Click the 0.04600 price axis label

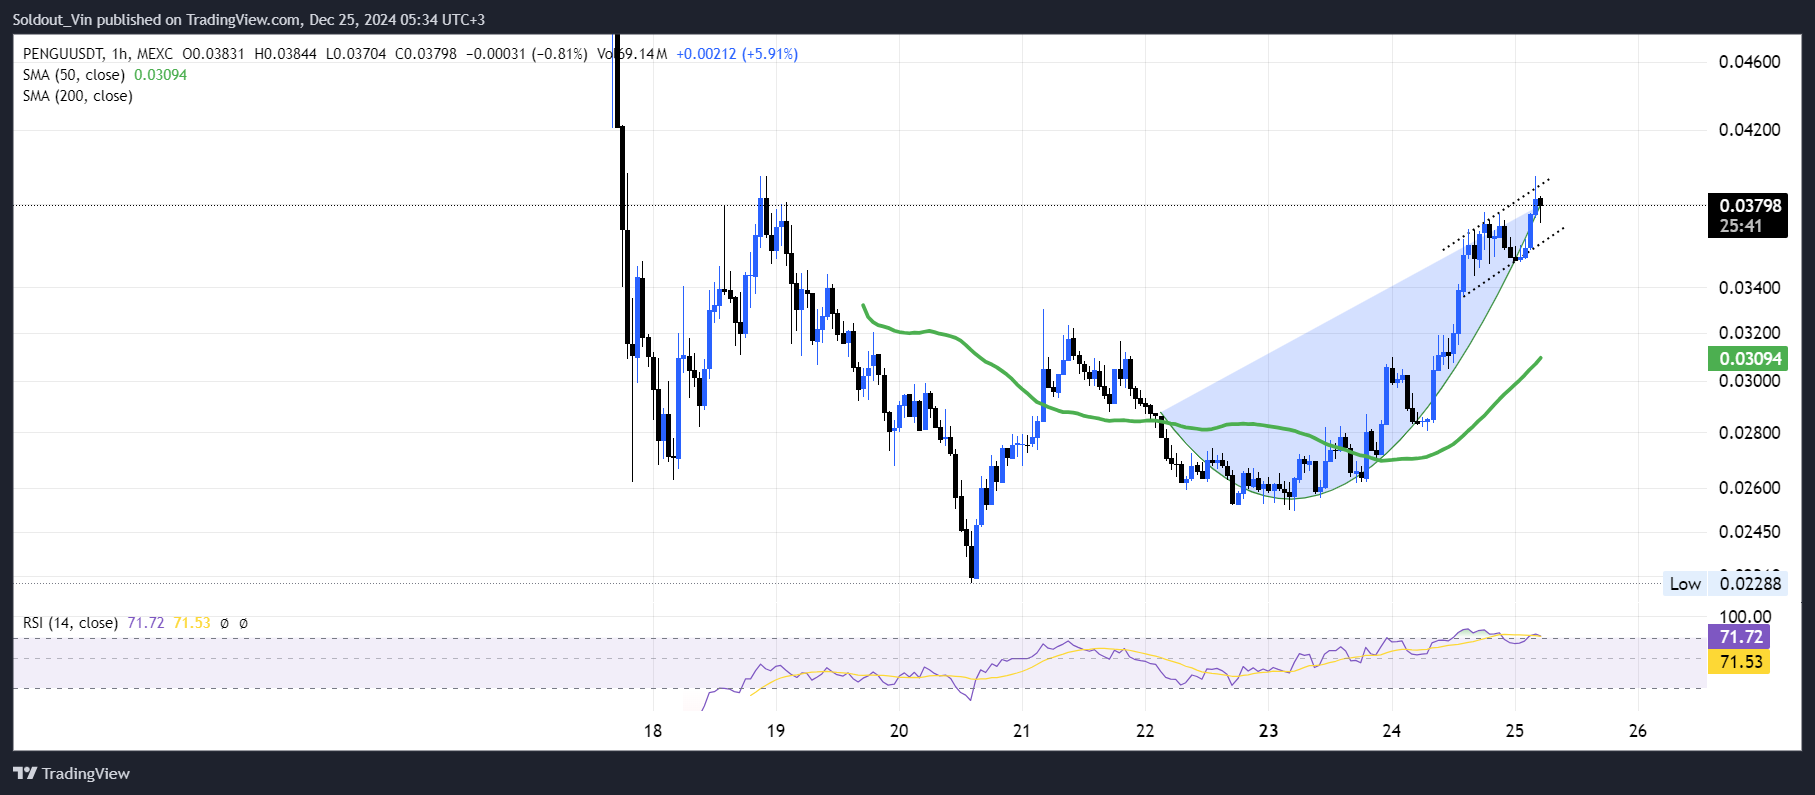click(1749, 62)
